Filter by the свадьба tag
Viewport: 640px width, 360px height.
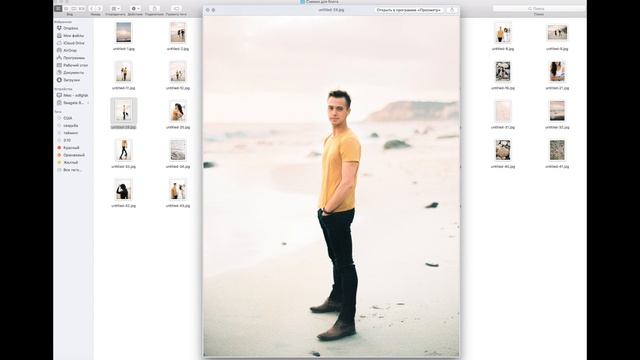pos(68,125)
